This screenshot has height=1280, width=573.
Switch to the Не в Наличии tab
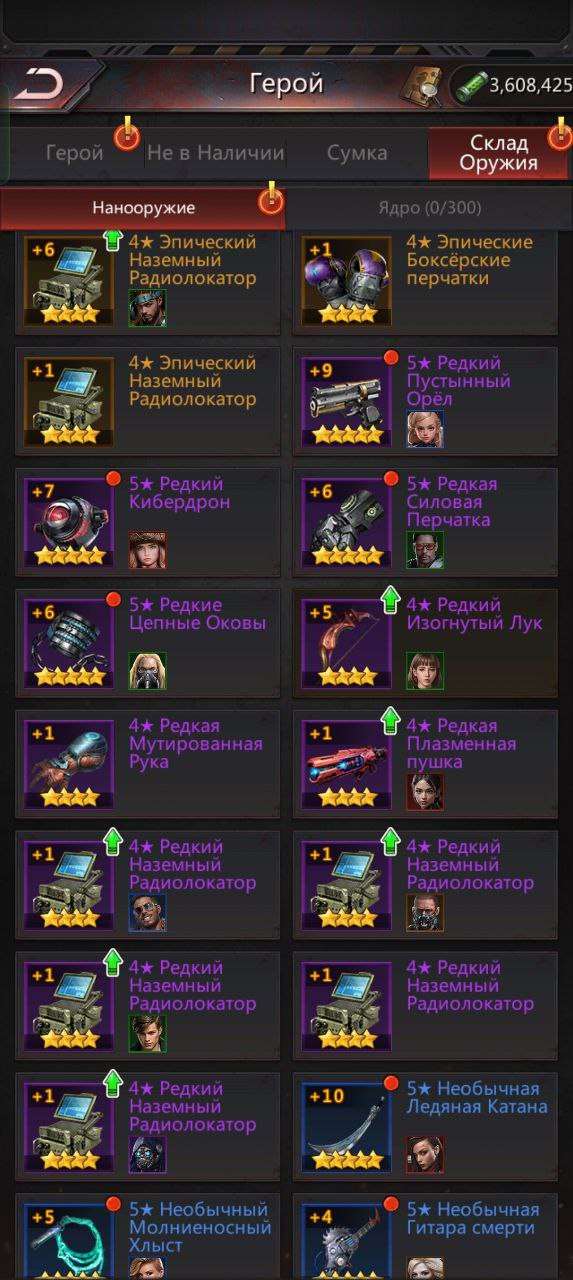point(215,153)
